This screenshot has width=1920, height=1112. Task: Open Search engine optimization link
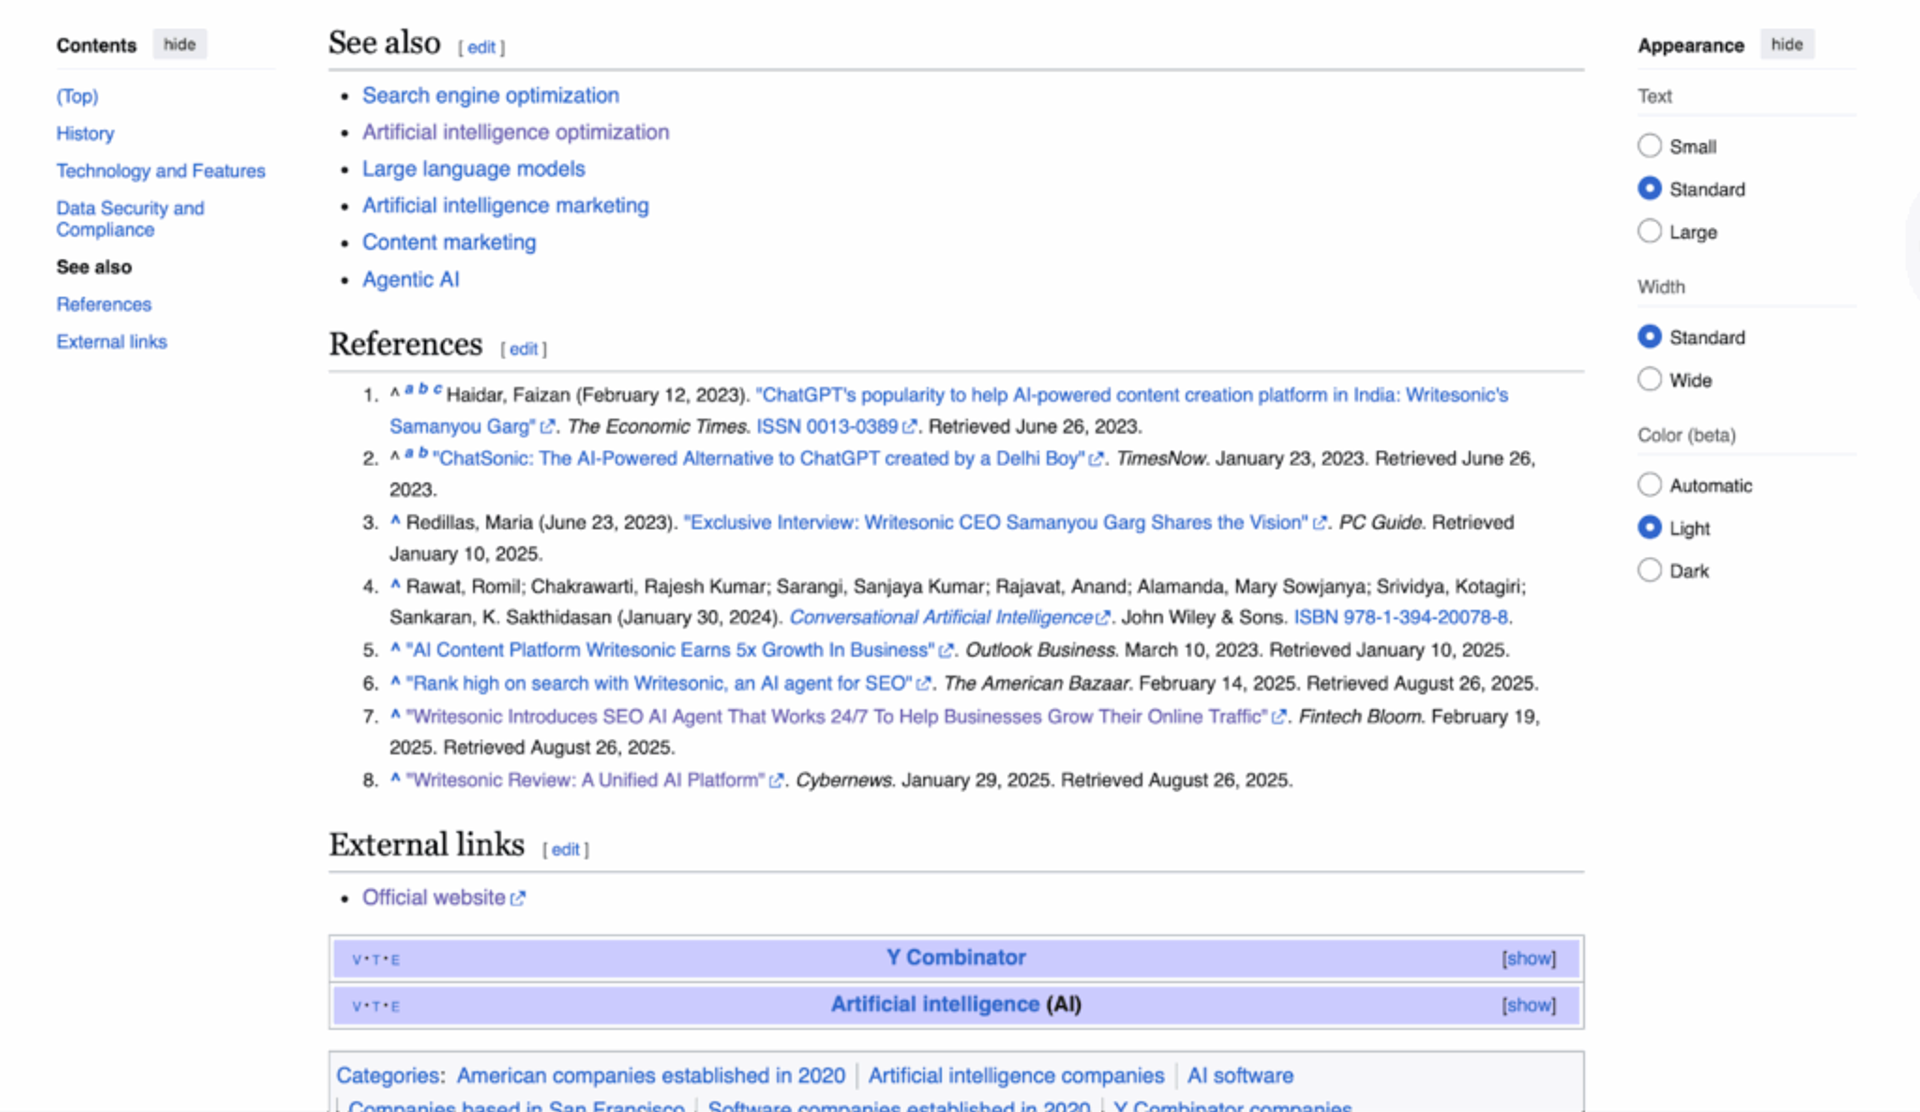pyautogui.click(x=490, y=95)
